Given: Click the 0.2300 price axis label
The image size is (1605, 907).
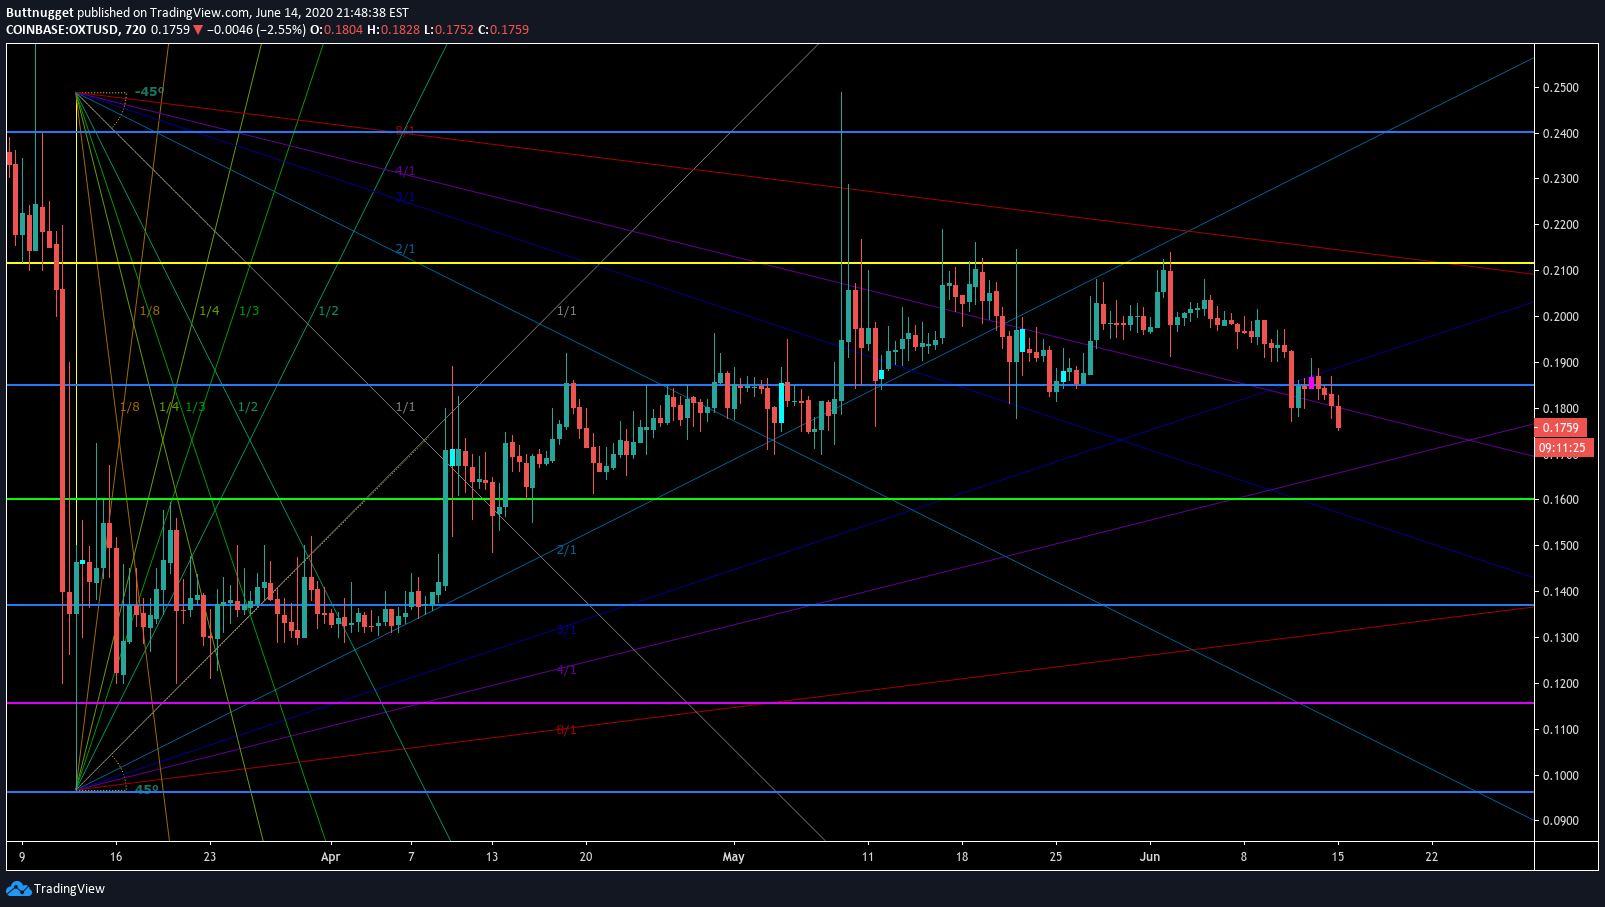Looking at the screenshot, I should point(1561,179).
